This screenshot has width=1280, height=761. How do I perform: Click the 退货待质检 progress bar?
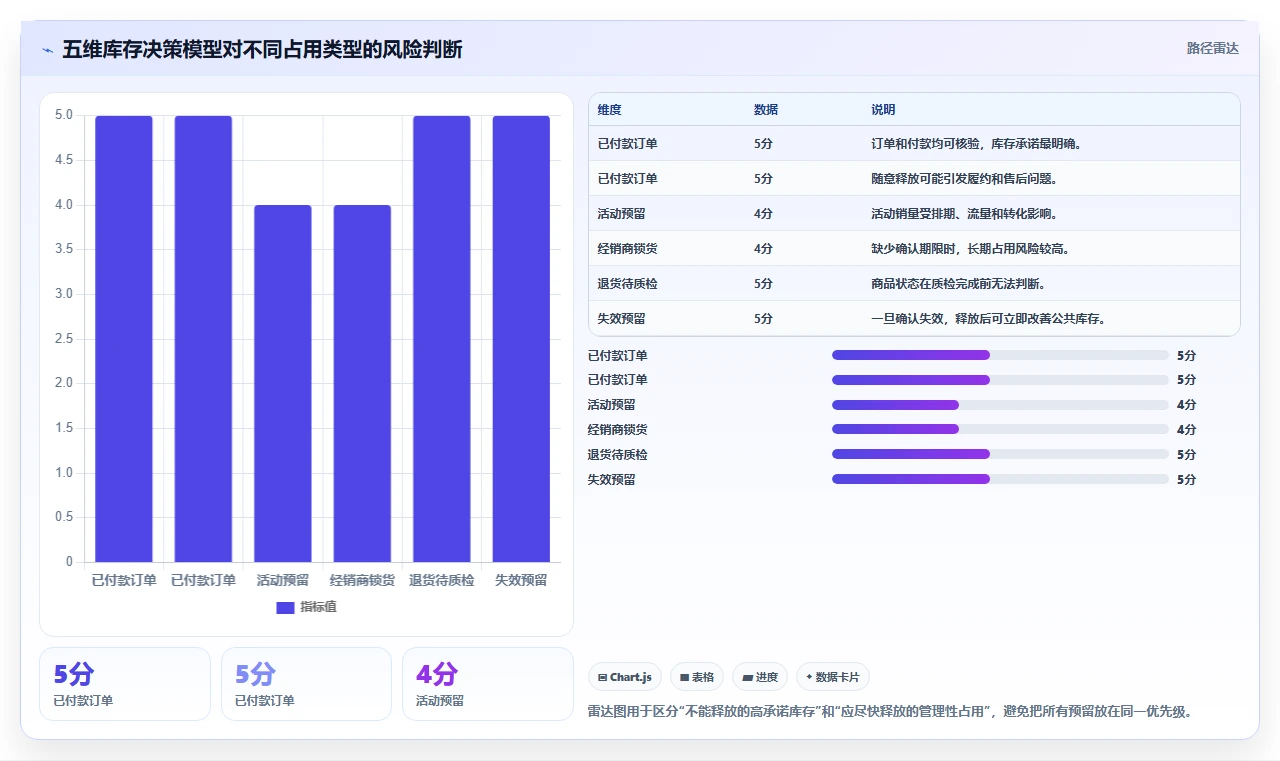[1000, 454]
